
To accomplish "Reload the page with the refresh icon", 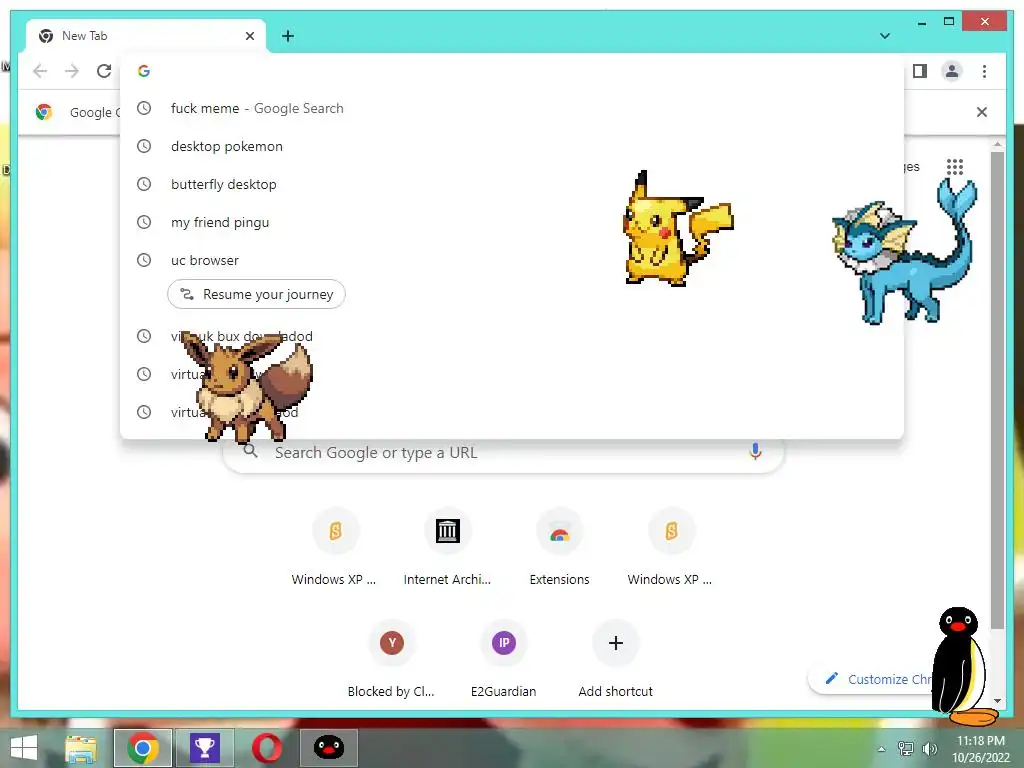I will (104, 71).
